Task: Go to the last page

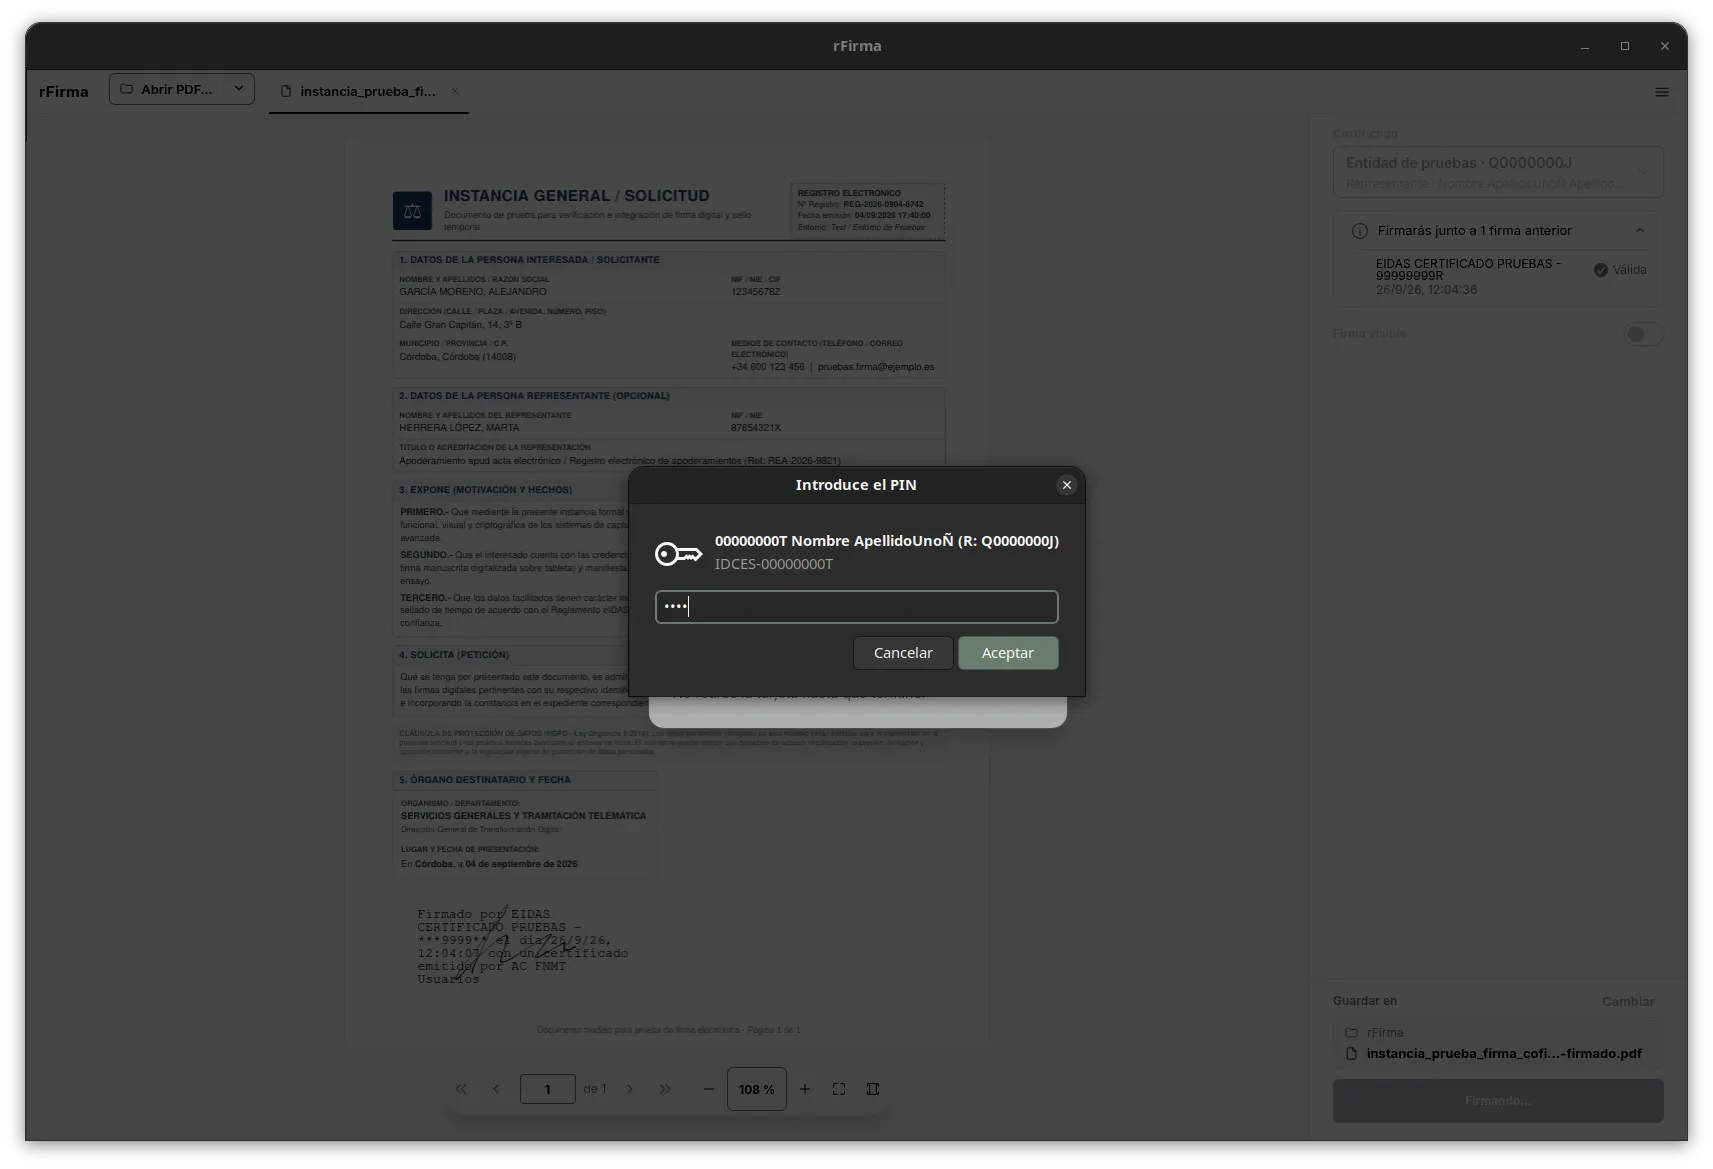Action: click(x=665, y=1089)
